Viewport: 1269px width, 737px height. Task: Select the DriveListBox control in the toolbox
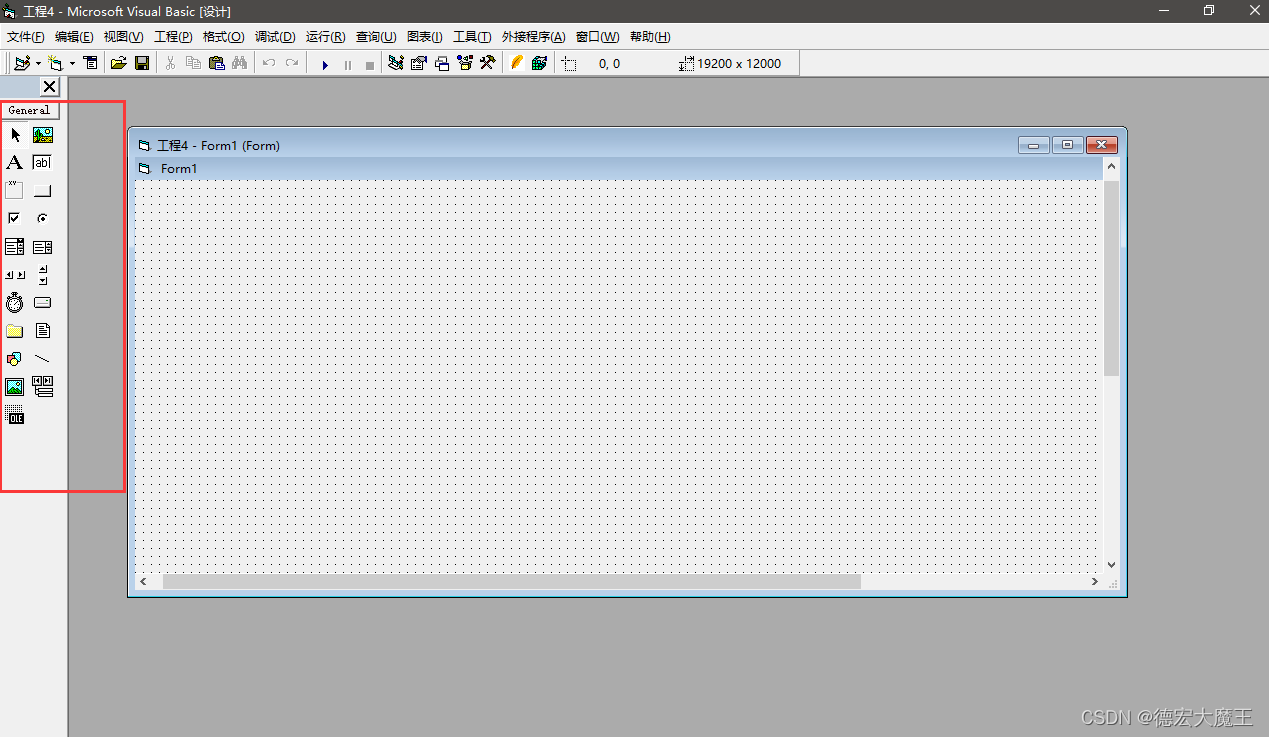pyautogui.click(x=43, y=302)
